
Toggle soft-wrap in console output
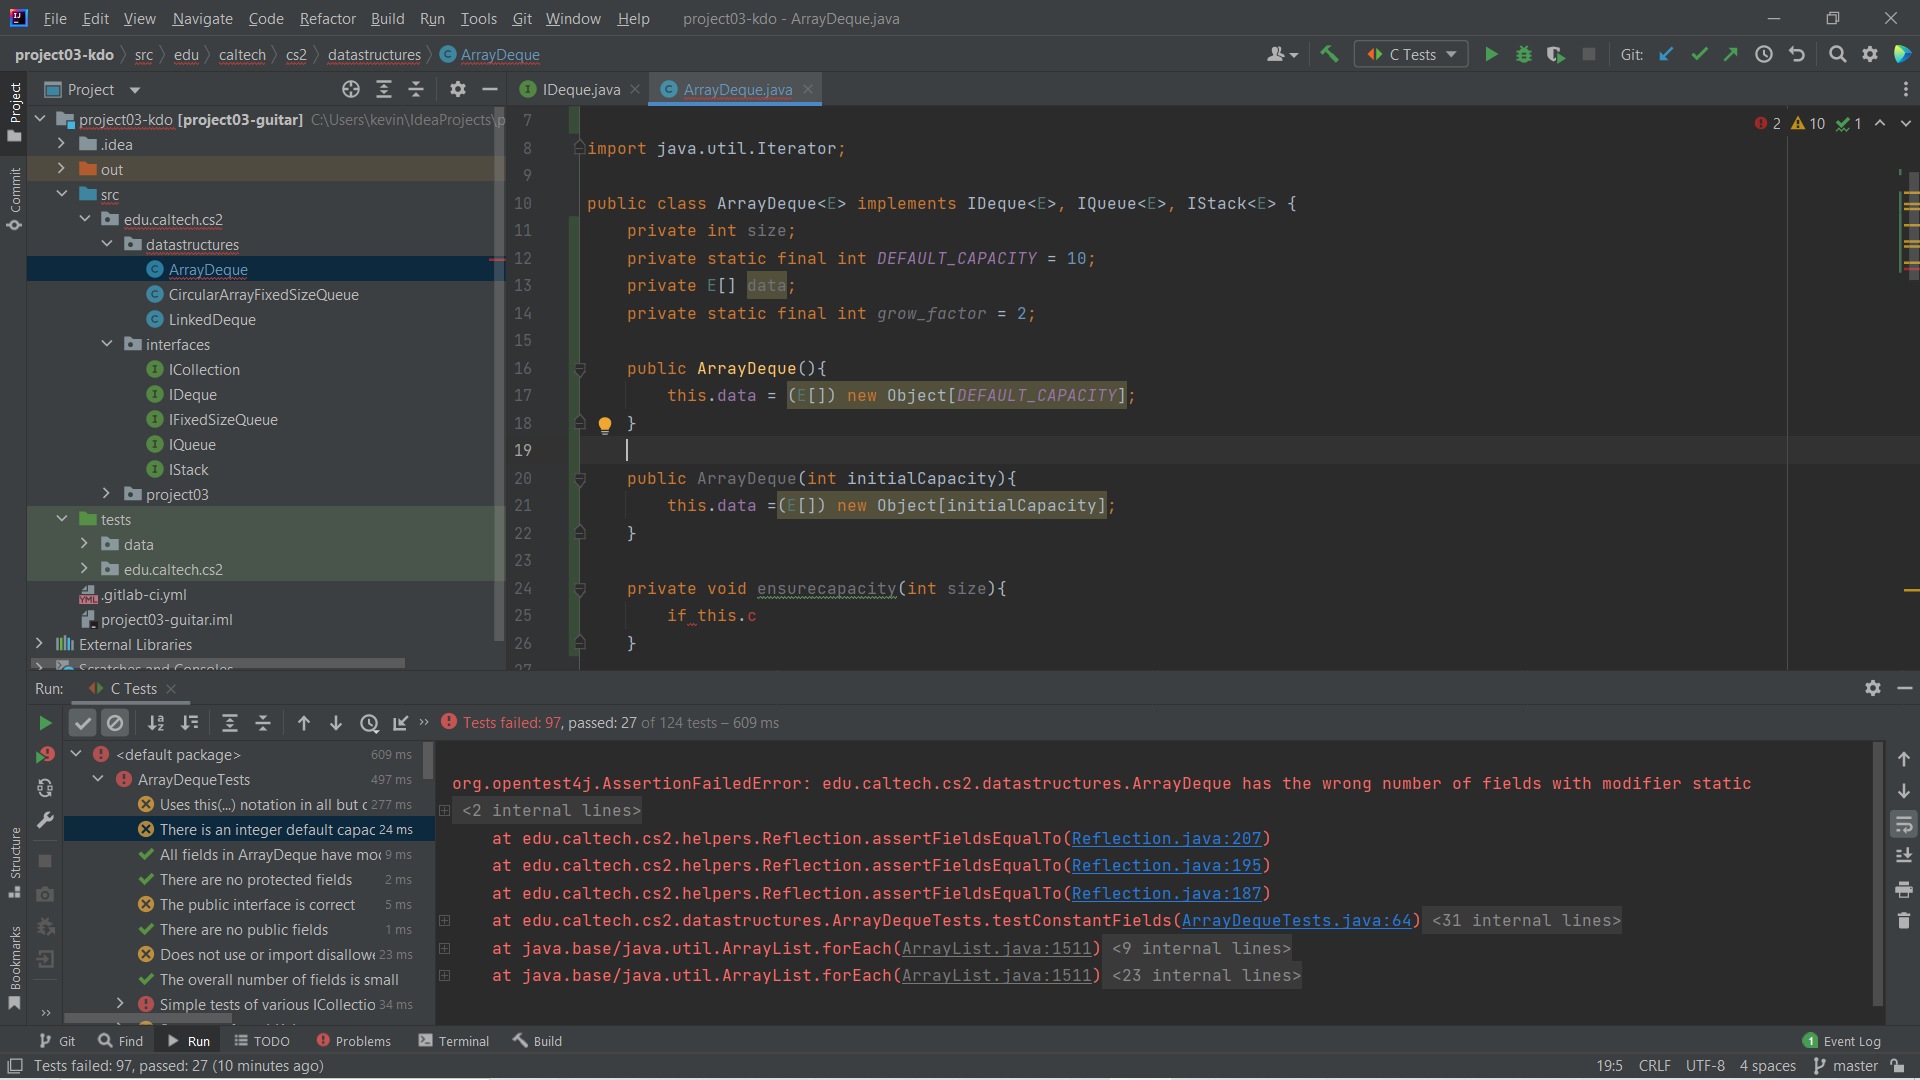1903,825
